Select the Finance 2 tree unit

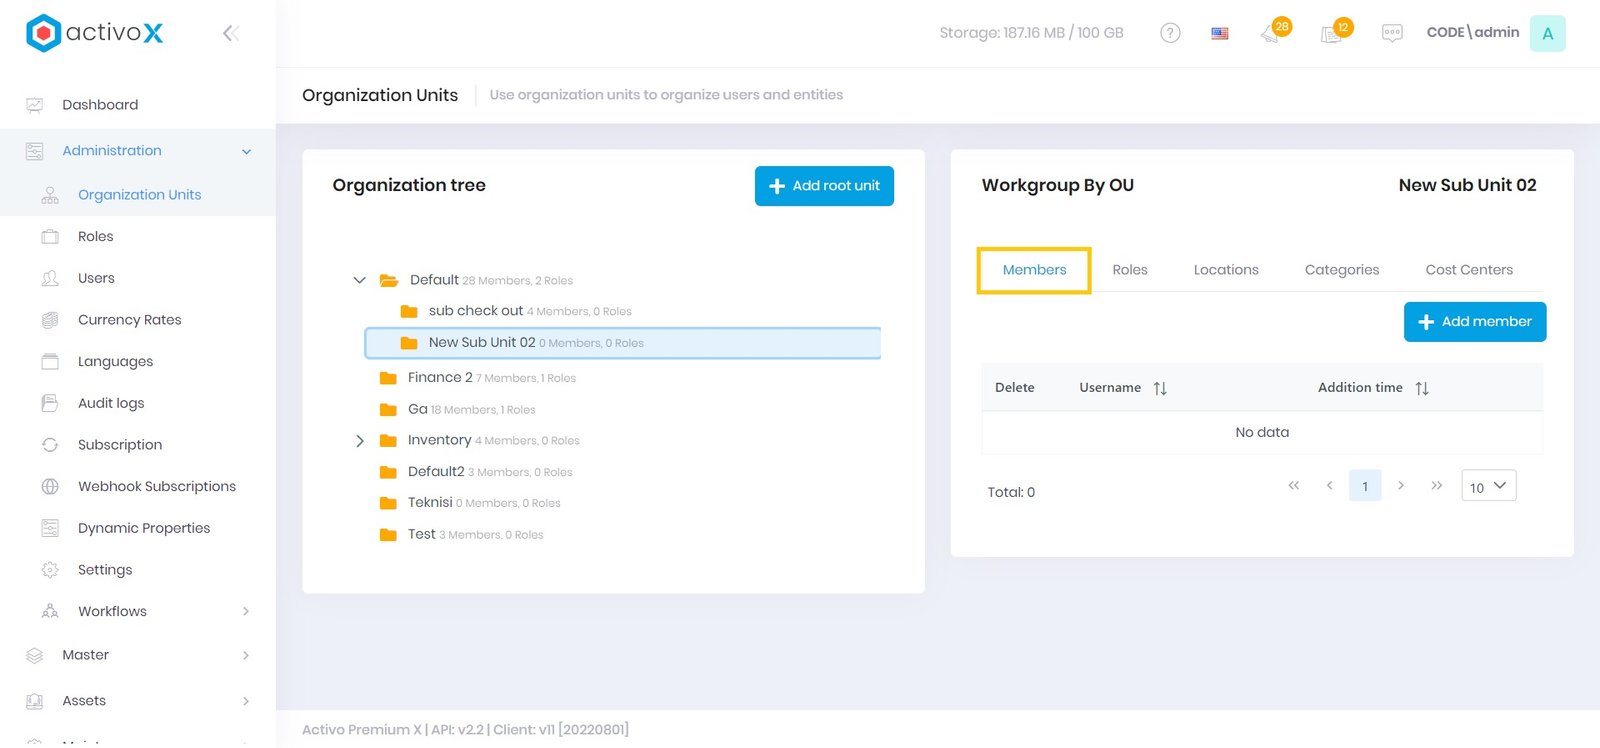[440, 378]
